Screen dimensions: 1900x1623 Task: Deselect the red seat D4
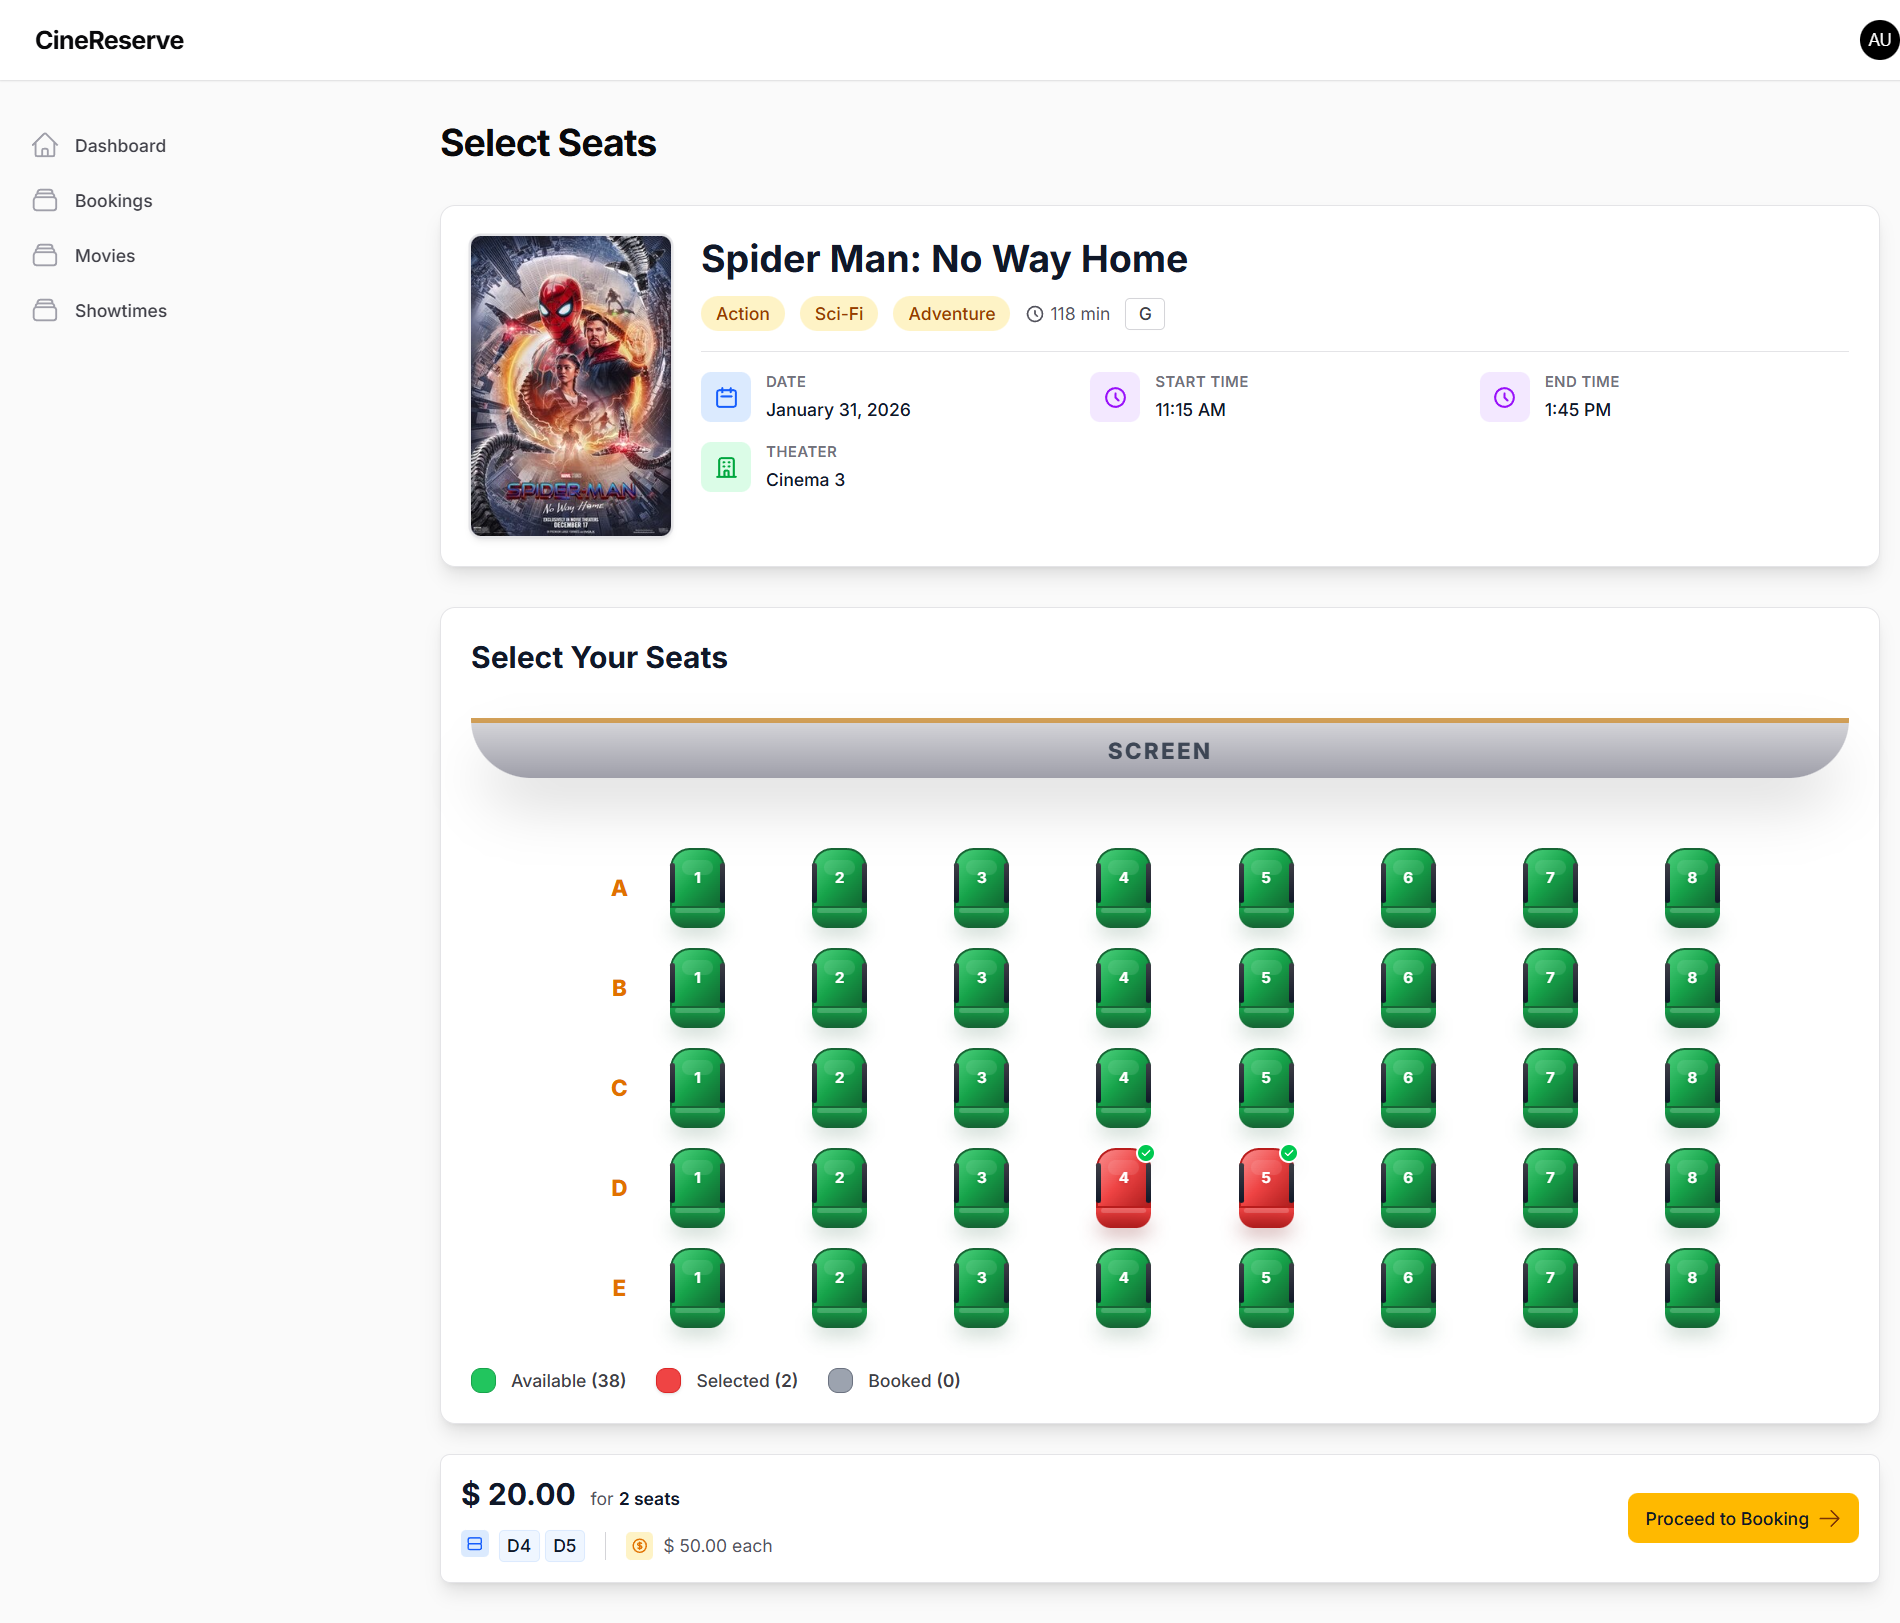1123,1187
